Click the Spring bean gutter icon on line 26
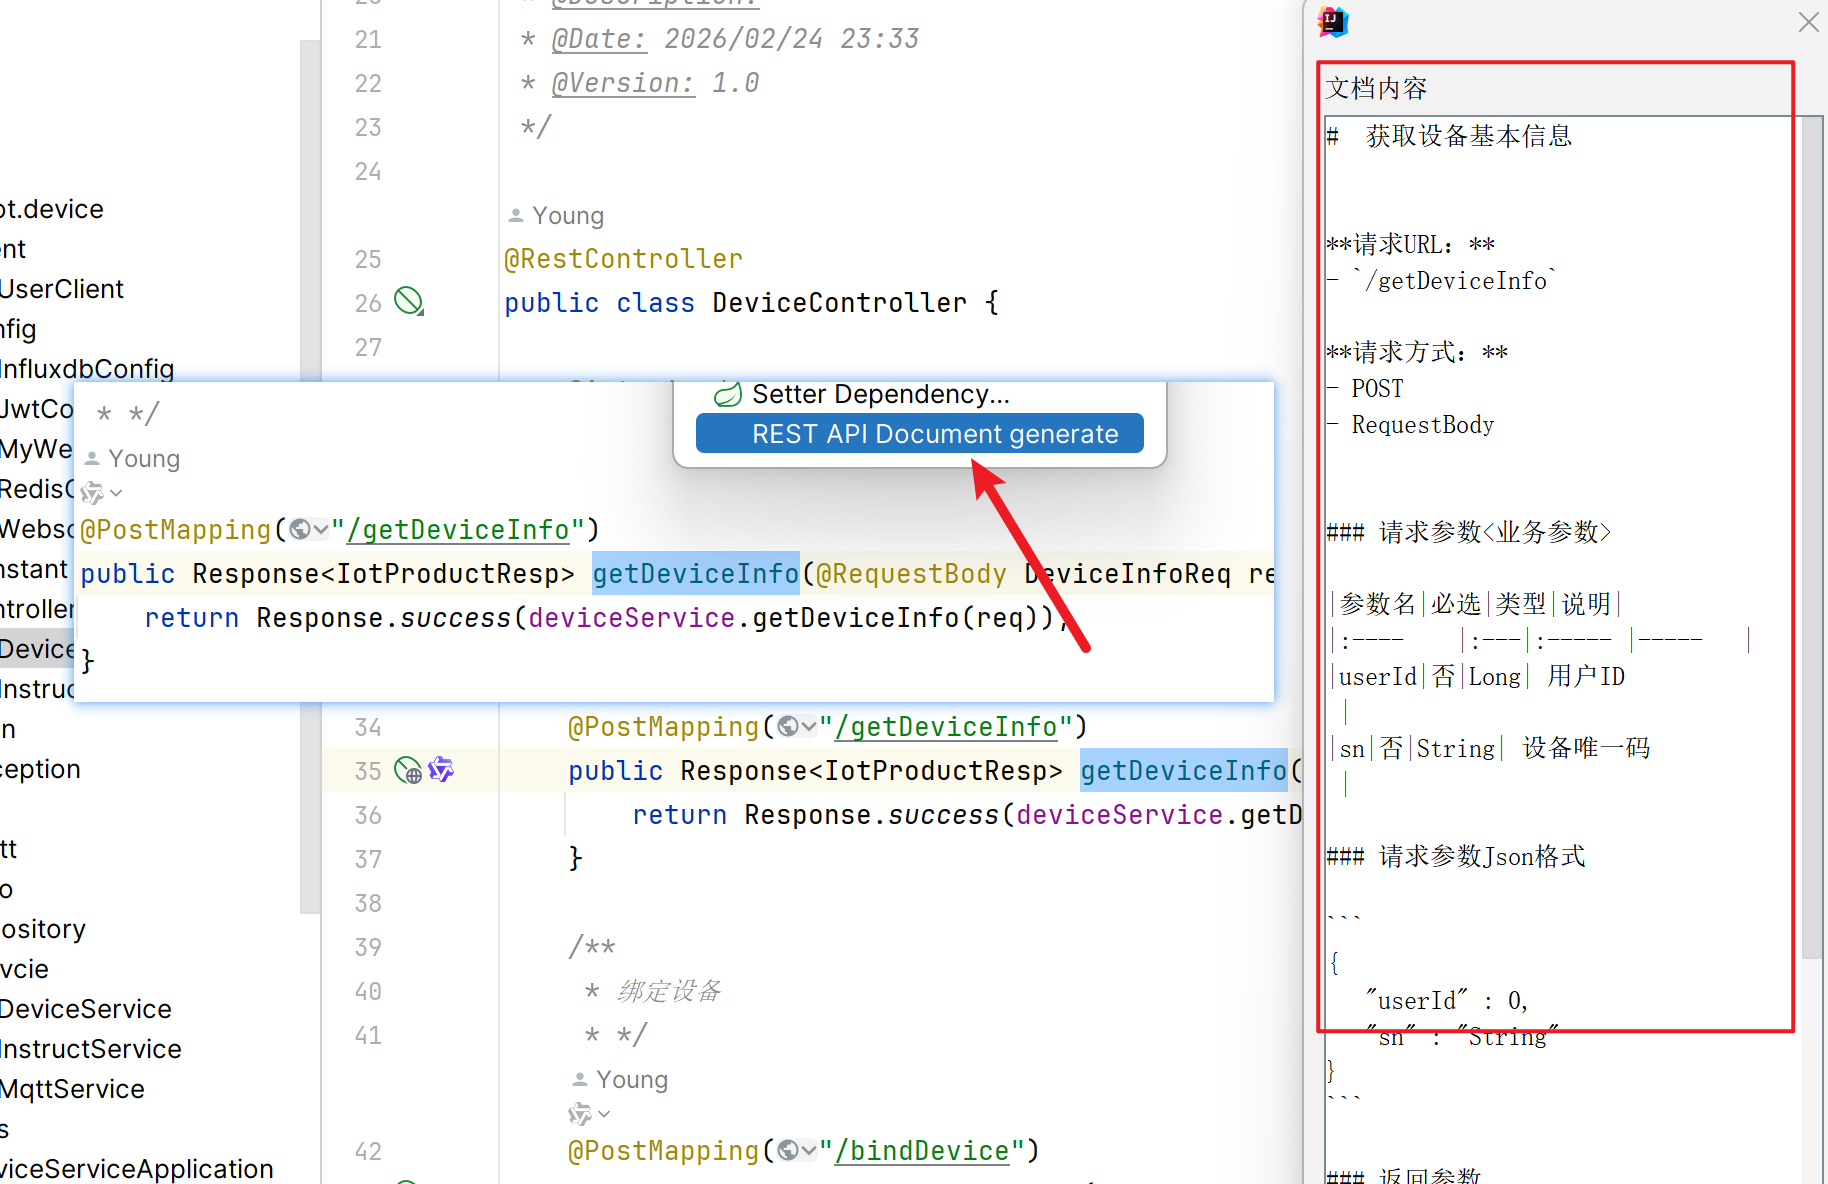 pos(409,301)
